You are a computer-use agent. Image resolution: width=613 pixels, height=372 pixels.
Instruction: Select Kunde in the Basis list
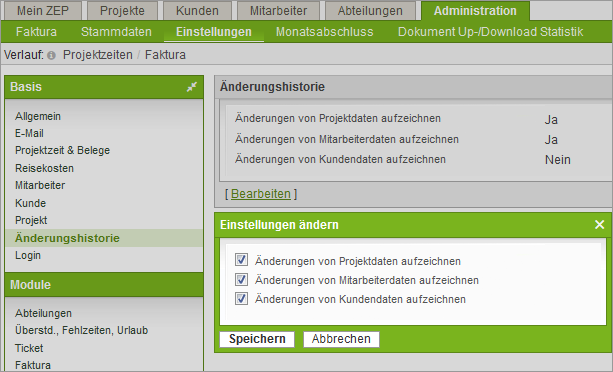pos(30,203)
